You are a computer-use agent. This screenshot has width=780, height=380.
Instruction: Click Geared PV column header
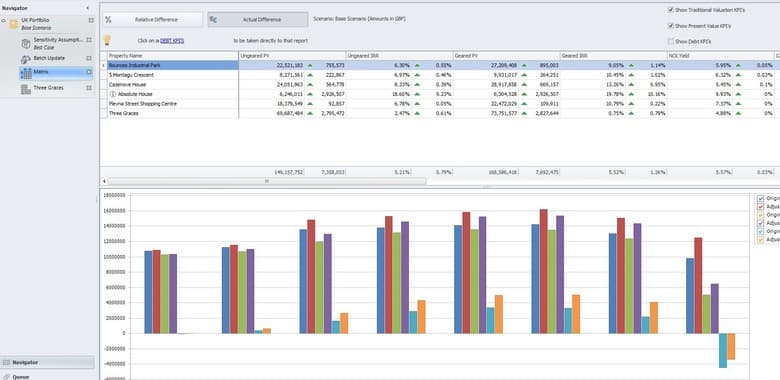[506, 56]
